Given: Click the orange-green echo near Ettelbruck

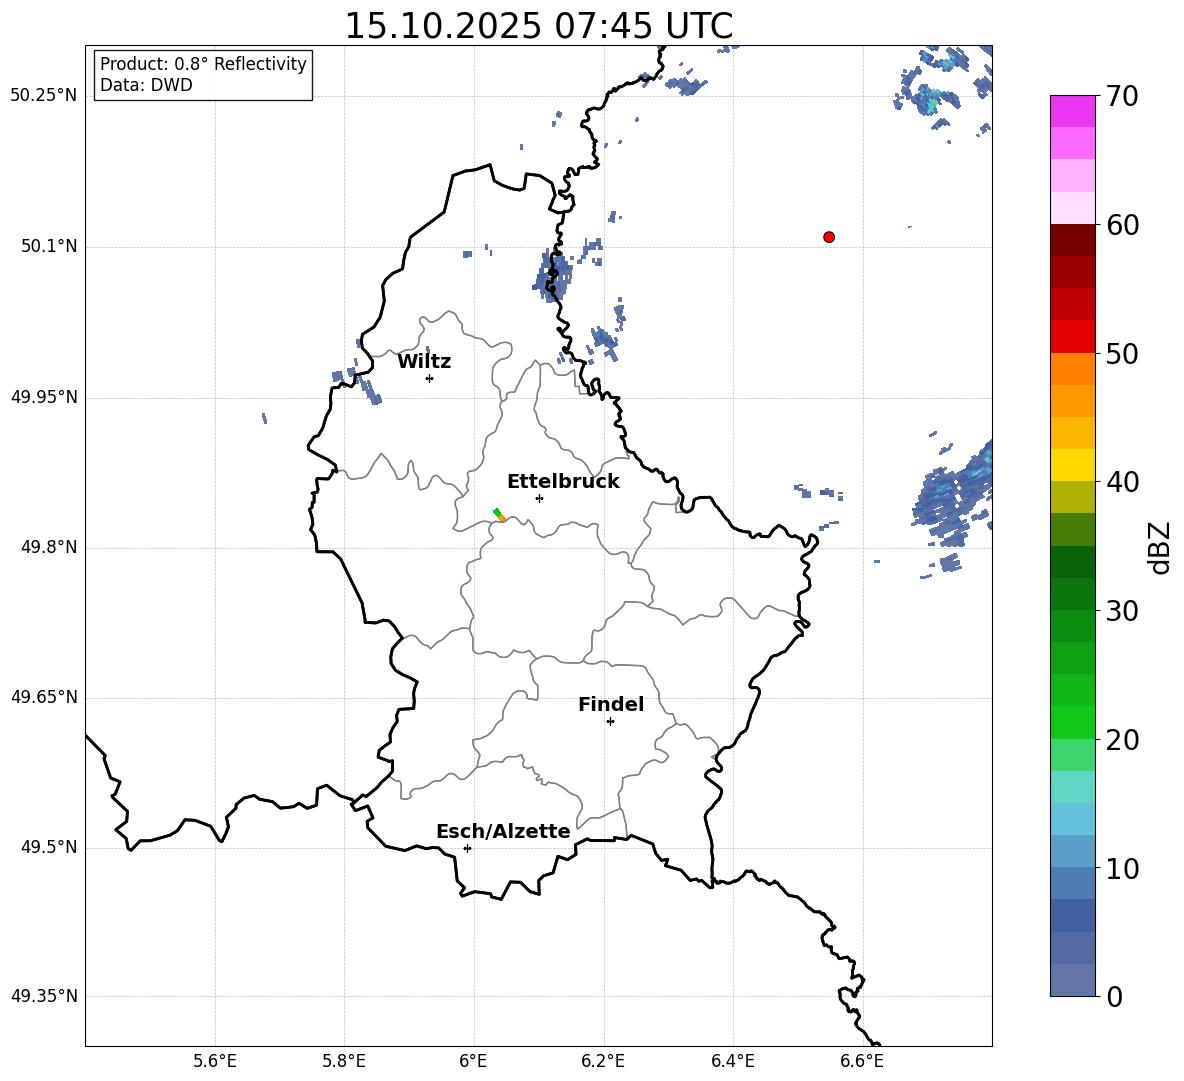Looking at the screenshot, I should point(499,516).
